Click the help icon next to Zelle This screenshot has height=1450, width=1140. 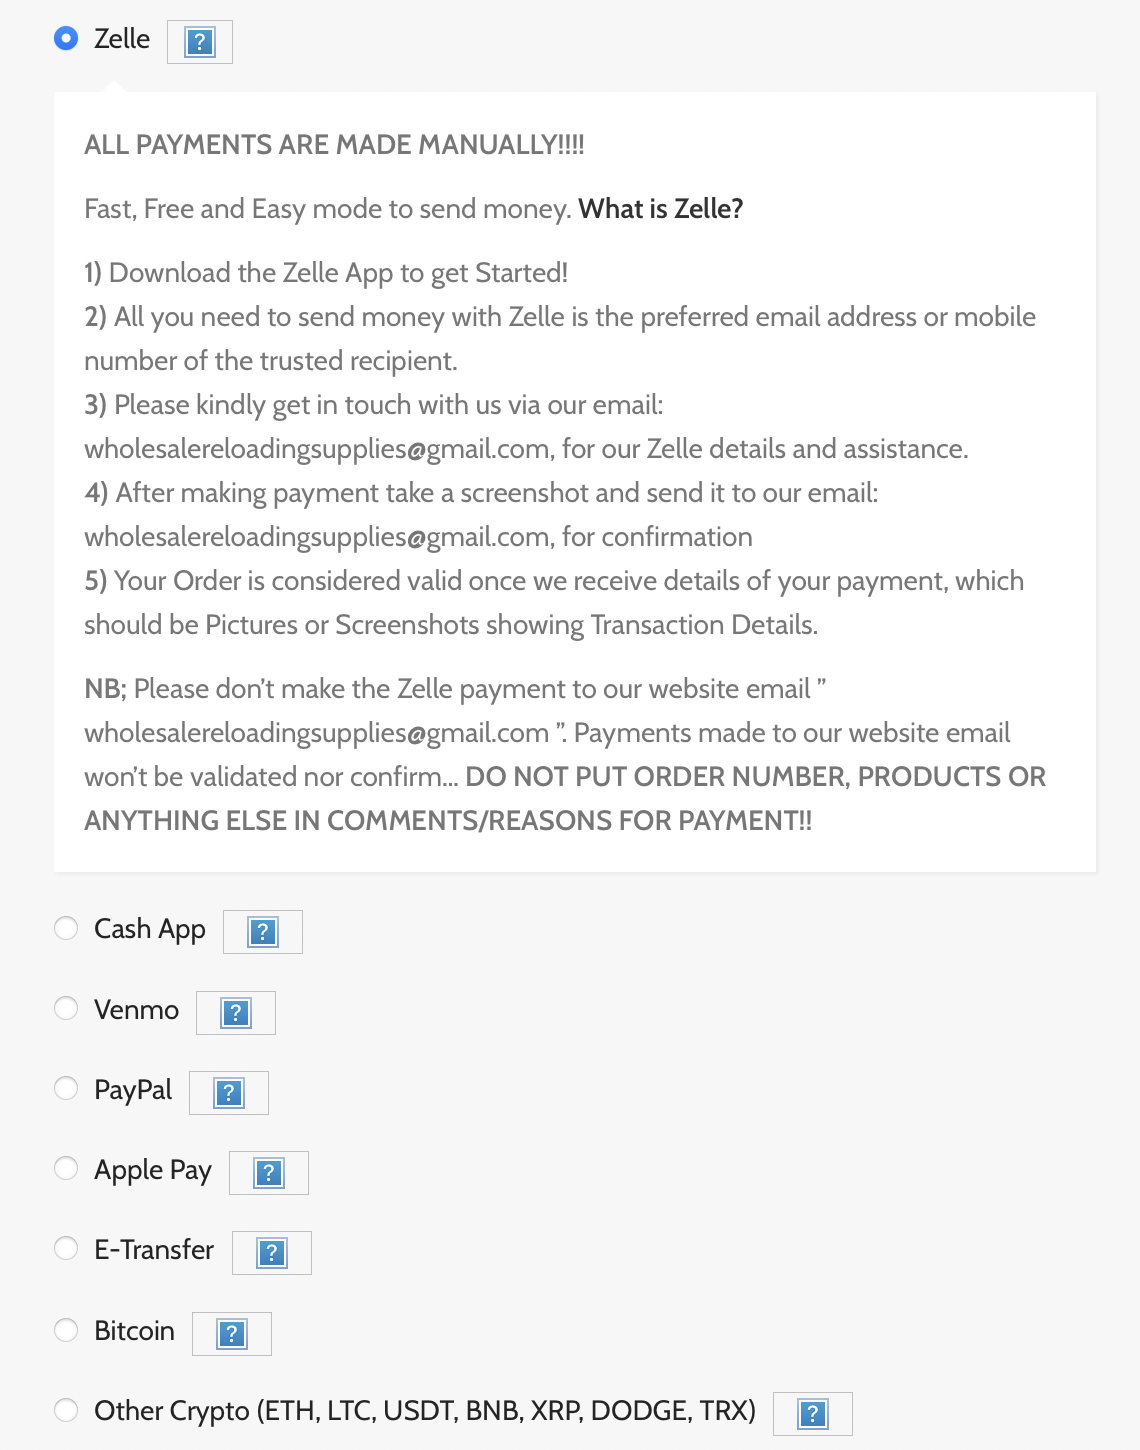(200, 42)
